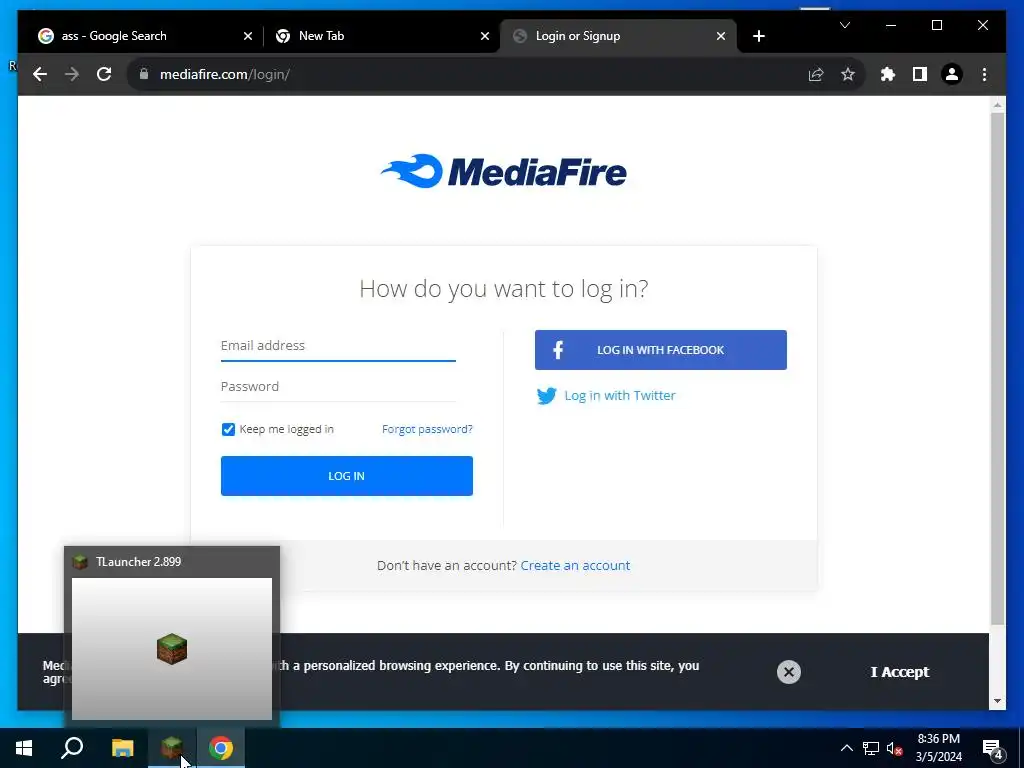Open the 'Create an account' link

pos(575,566)
